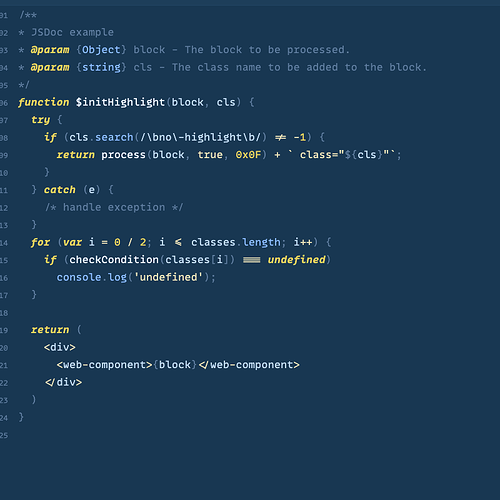Click the hex literal 0x0F

click(248, 155)
